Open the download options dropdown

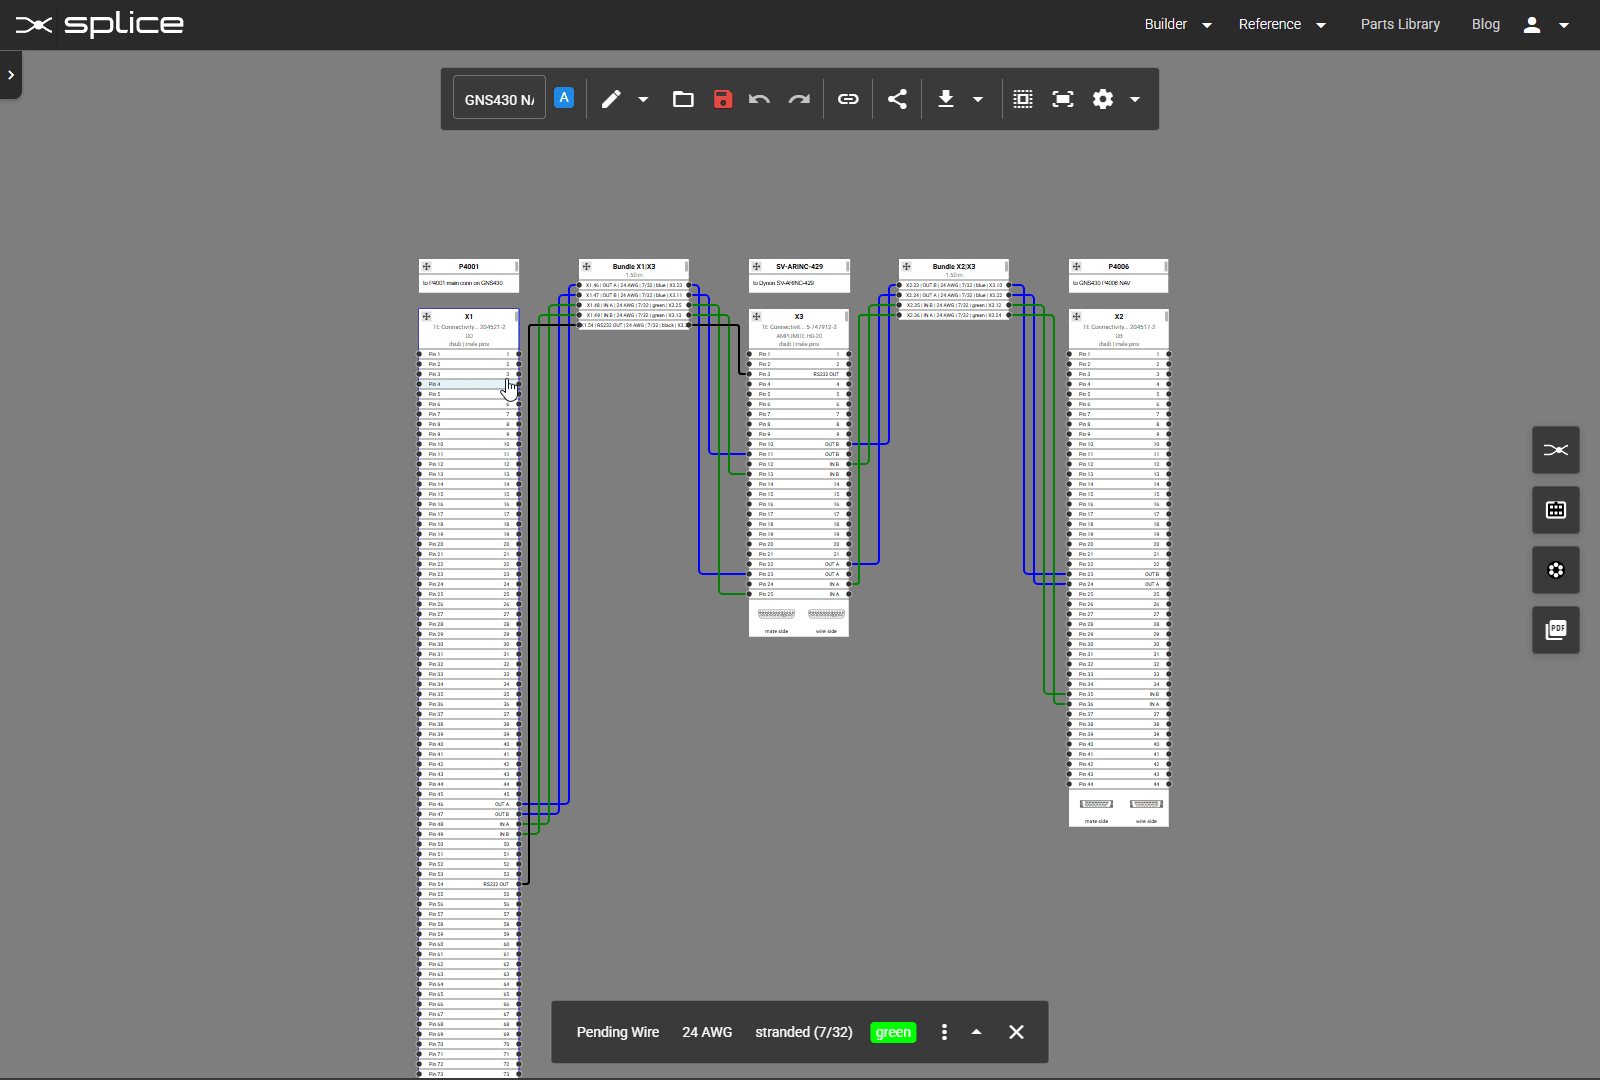(979, 100)
